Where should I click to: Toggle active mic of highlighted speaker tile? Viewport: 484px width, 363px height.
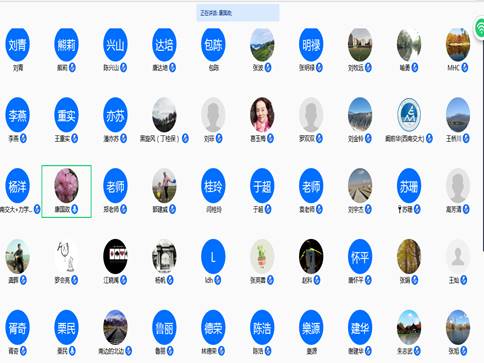pyautogui.click(x=75, y=209)
